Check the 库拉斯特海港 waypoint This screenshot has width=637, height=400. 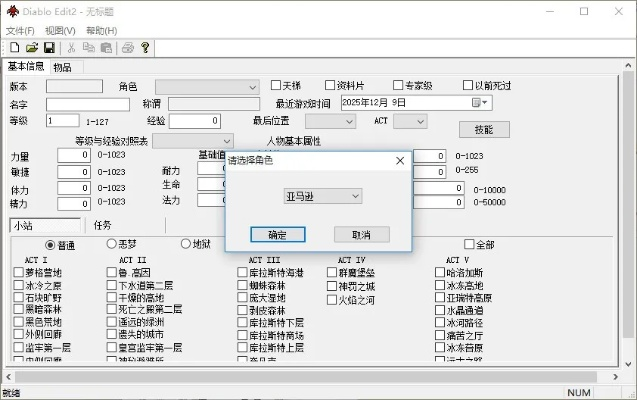pos(243,272)
